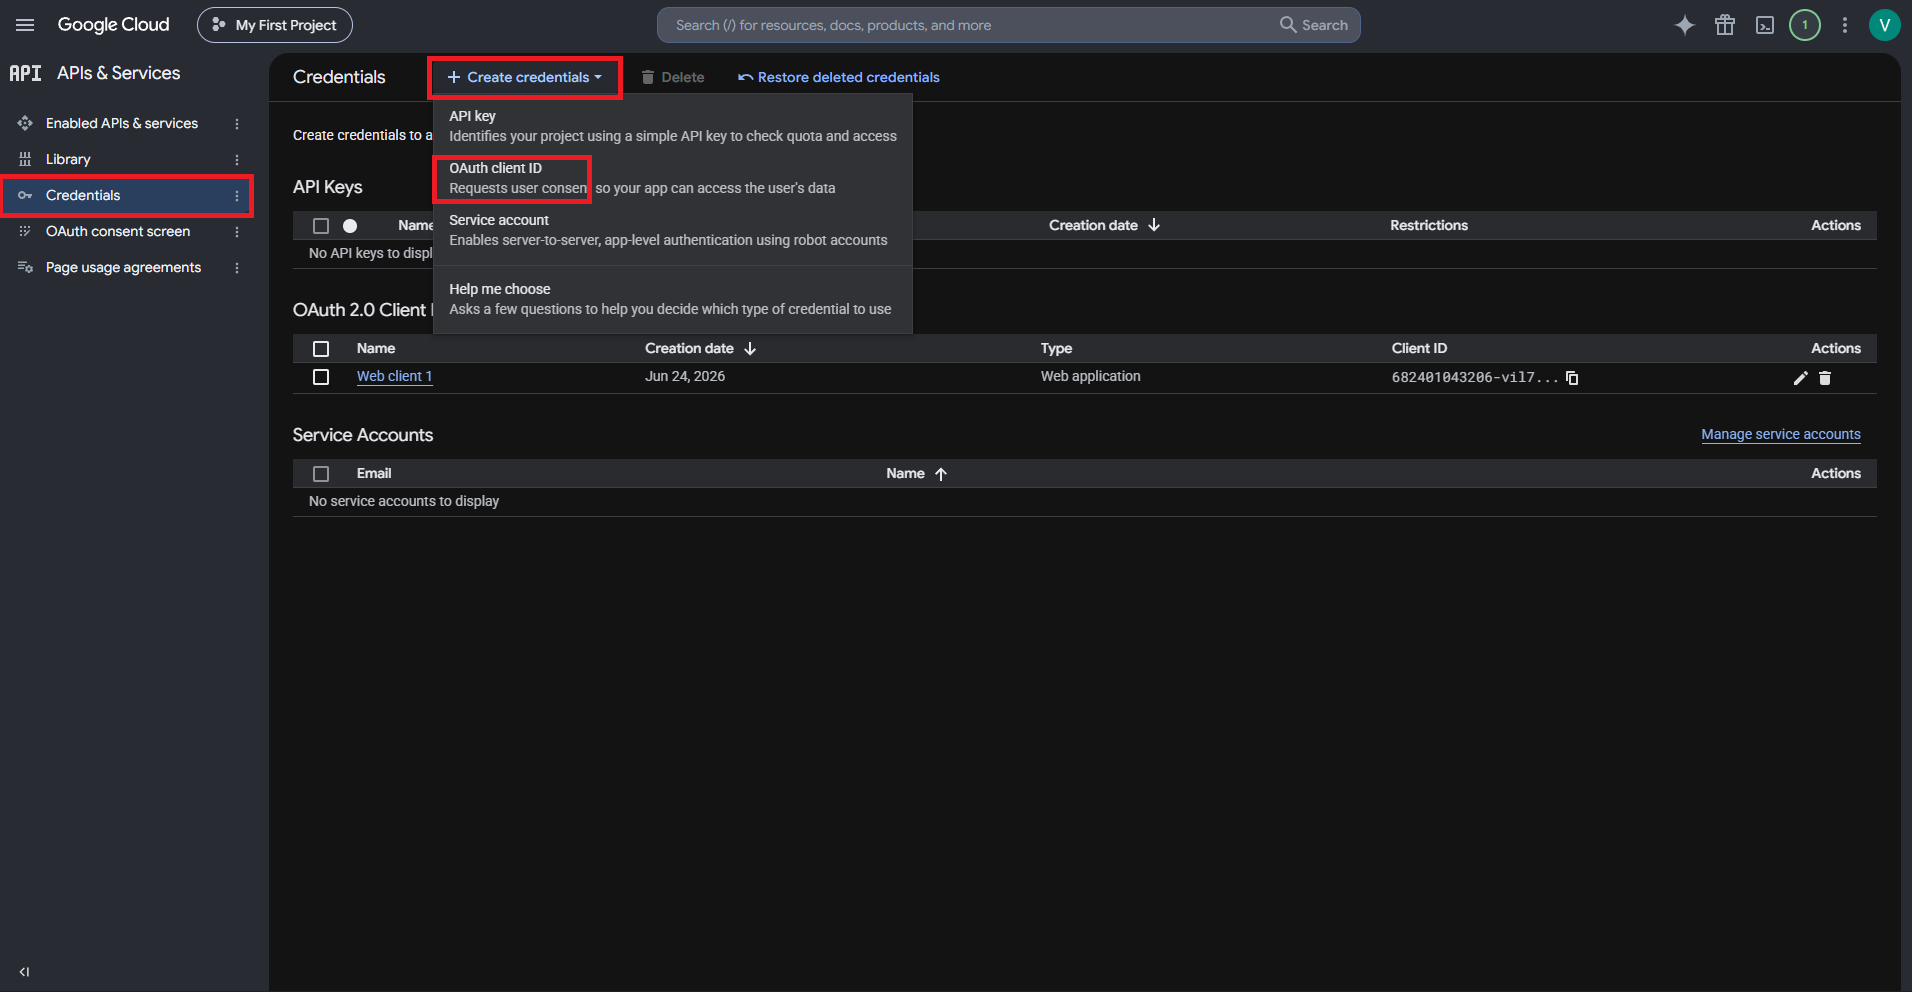
Task: Choose API key from the menu
Action: 673,126
